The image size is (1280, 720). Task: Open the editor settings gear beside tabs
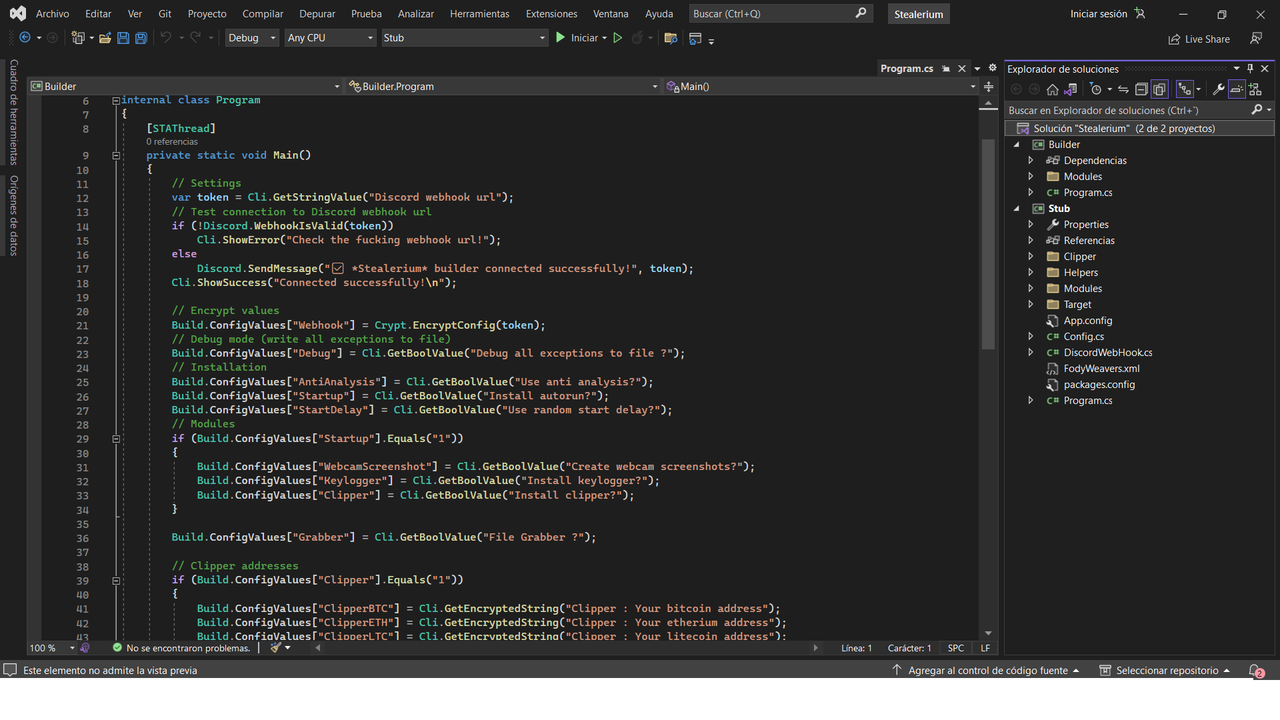coord(993,68)
